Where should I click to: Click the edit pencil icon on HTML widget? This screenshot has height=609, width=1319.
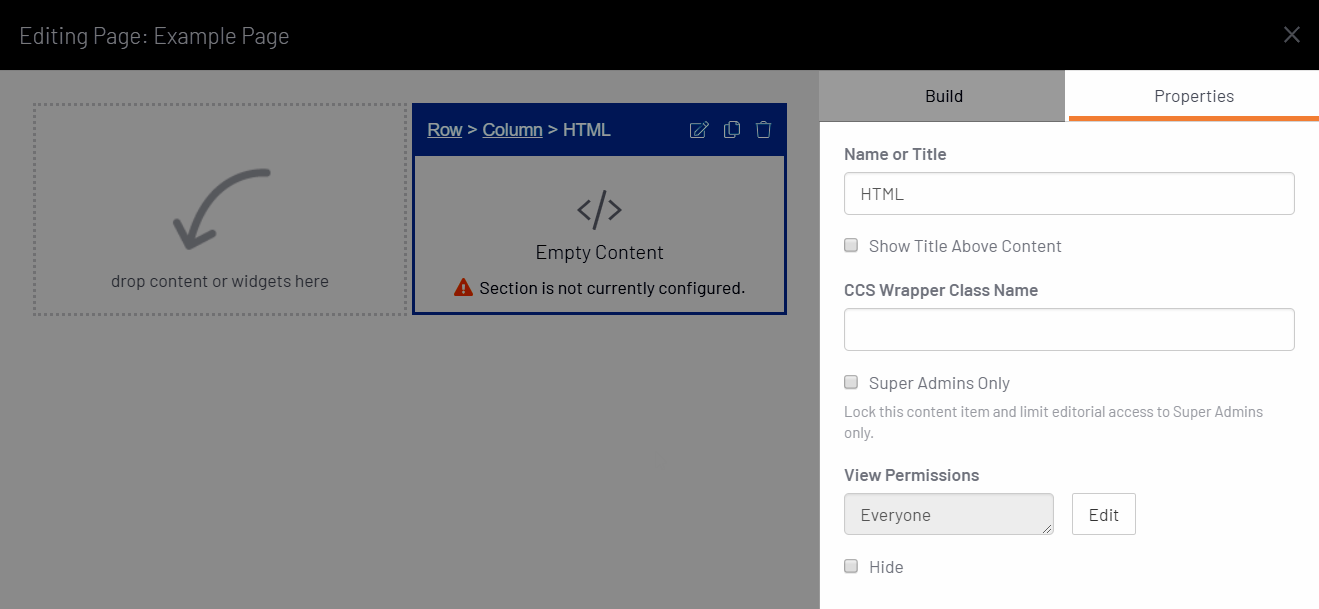point(699,130)
